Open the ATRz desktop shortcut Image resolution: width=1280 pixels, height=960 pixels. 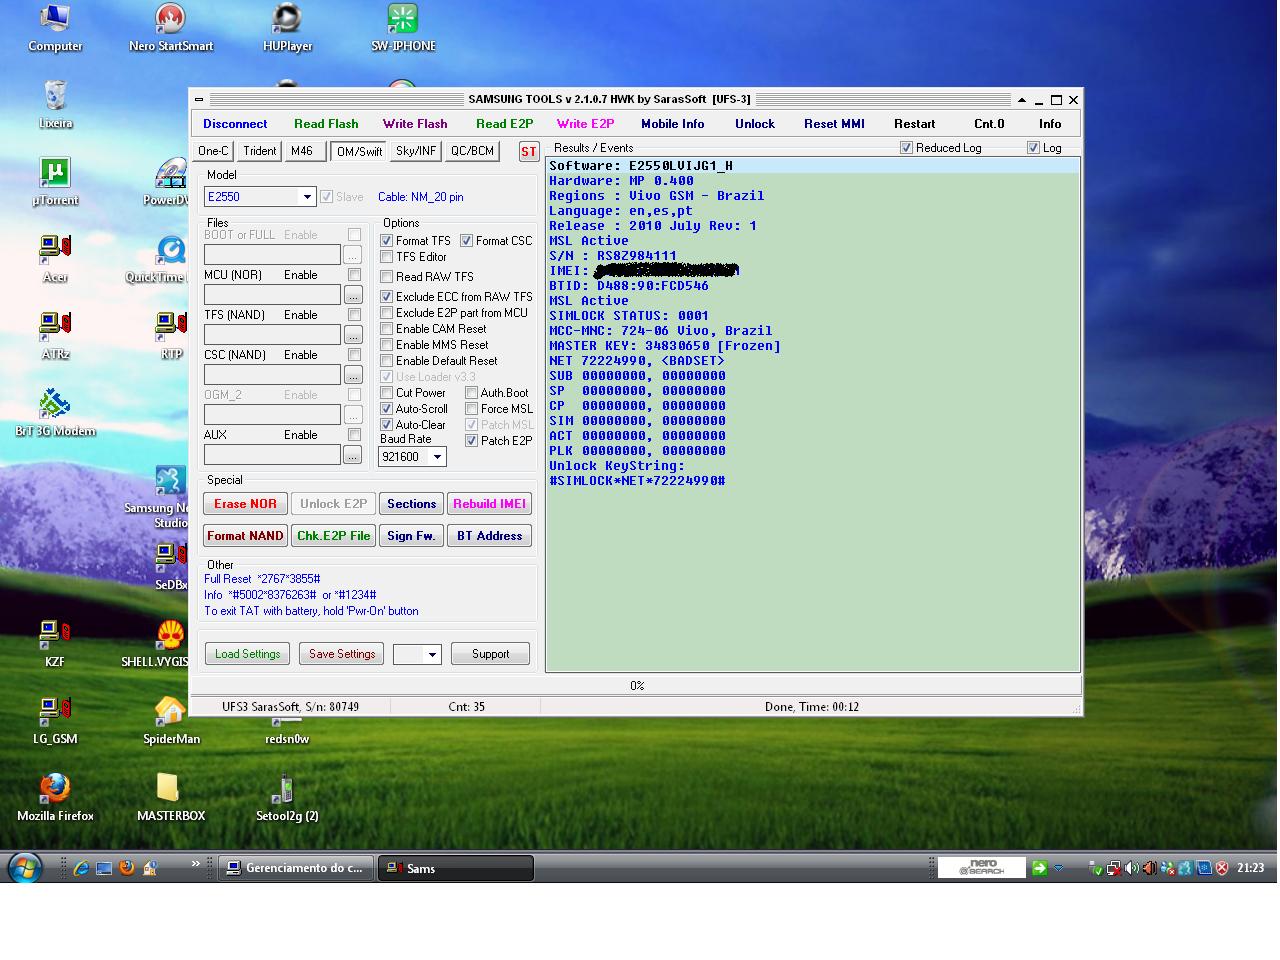[55, 335]
